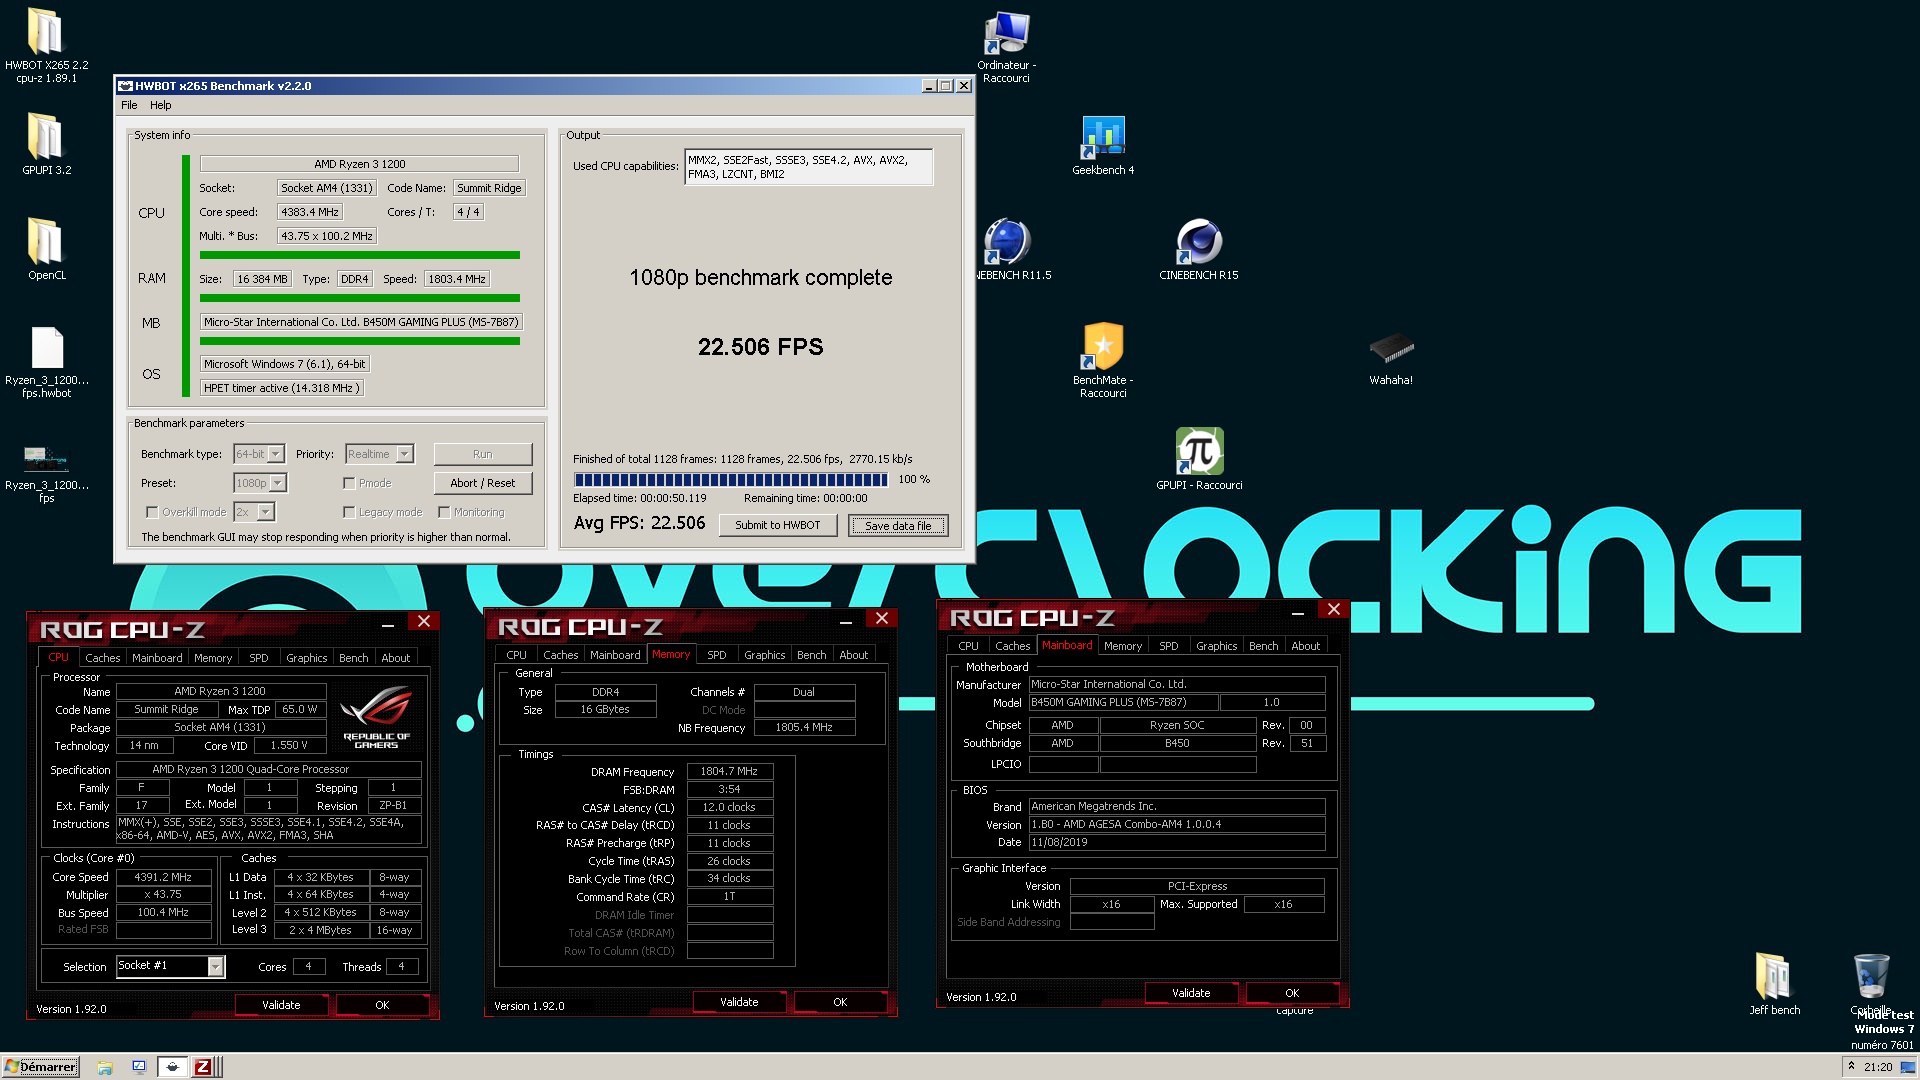This screenshot has width=1920, height=1080.
Task: Click the Used CPU capabilities text box
Action: click(x=808, y=167)
